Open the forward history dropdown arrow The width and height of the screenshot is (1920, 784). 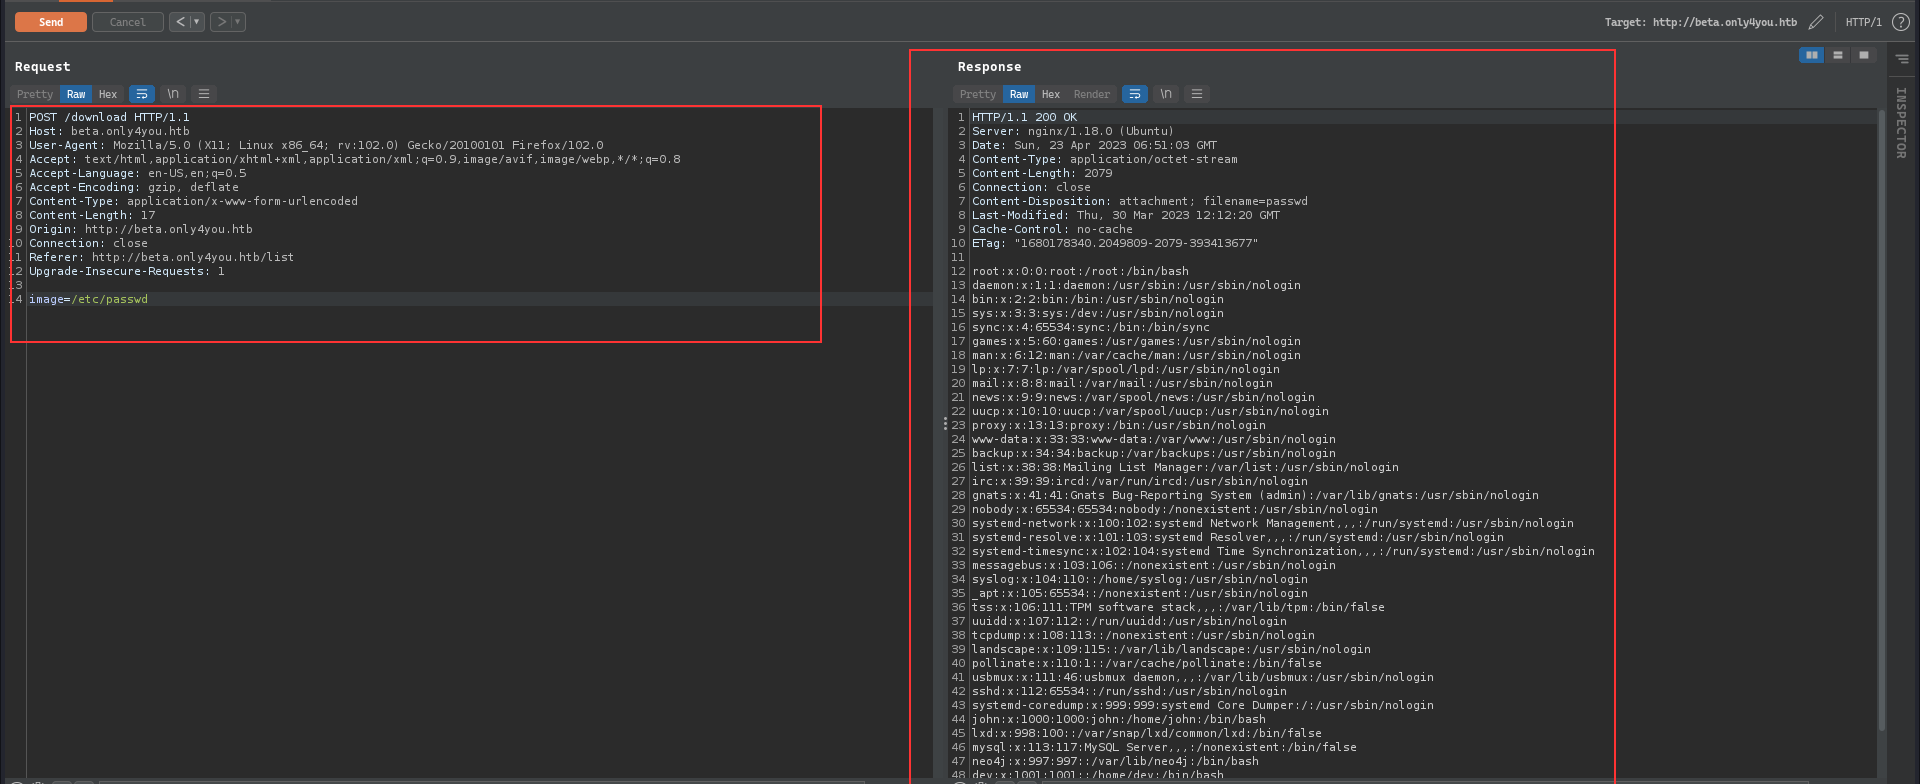coord(238,22)
